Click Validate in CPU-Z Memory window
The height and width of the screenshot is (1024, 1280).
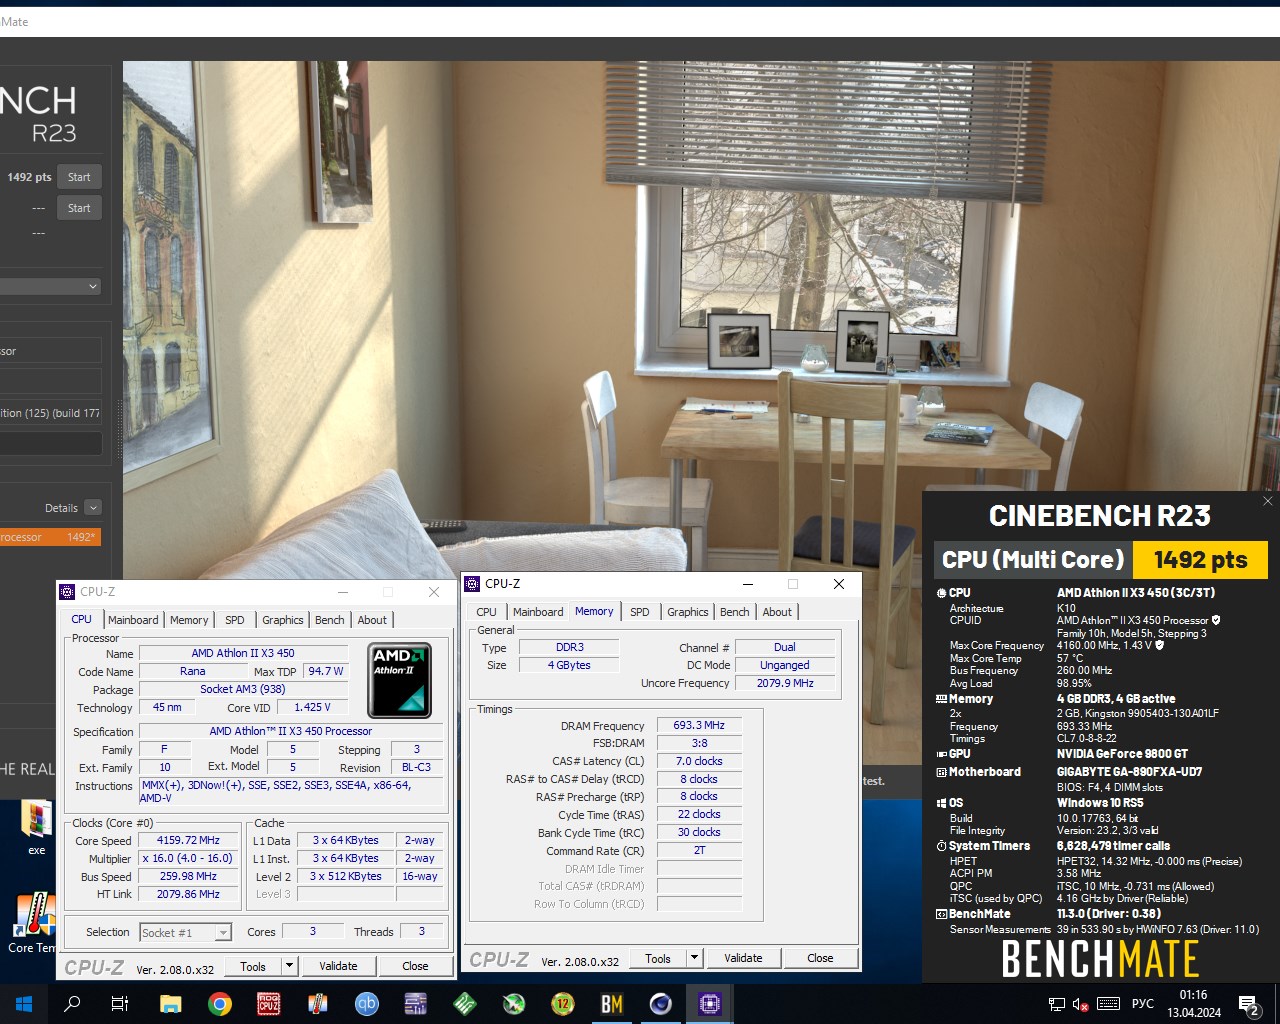[x=743, y=958]
